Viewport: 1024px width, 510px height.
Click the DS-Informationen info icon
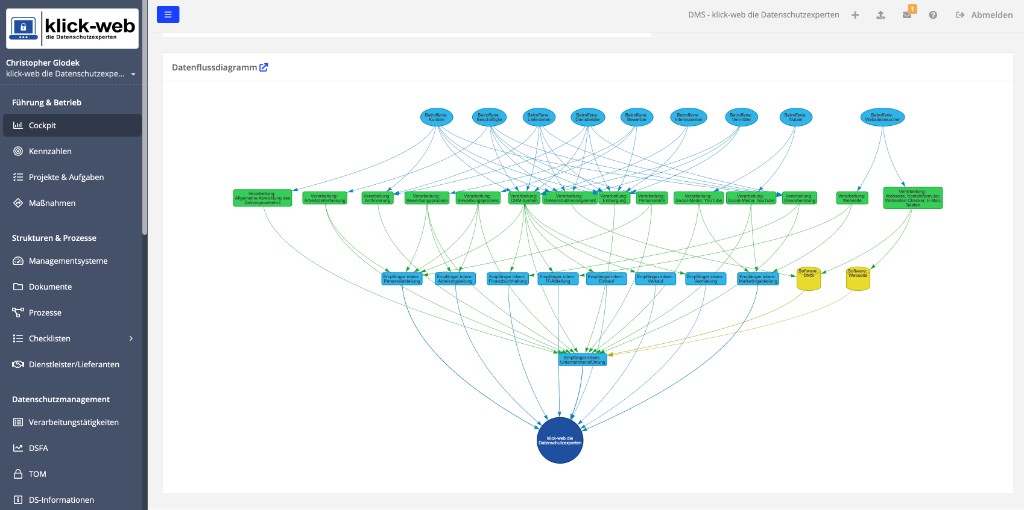(x=18, y=500)
